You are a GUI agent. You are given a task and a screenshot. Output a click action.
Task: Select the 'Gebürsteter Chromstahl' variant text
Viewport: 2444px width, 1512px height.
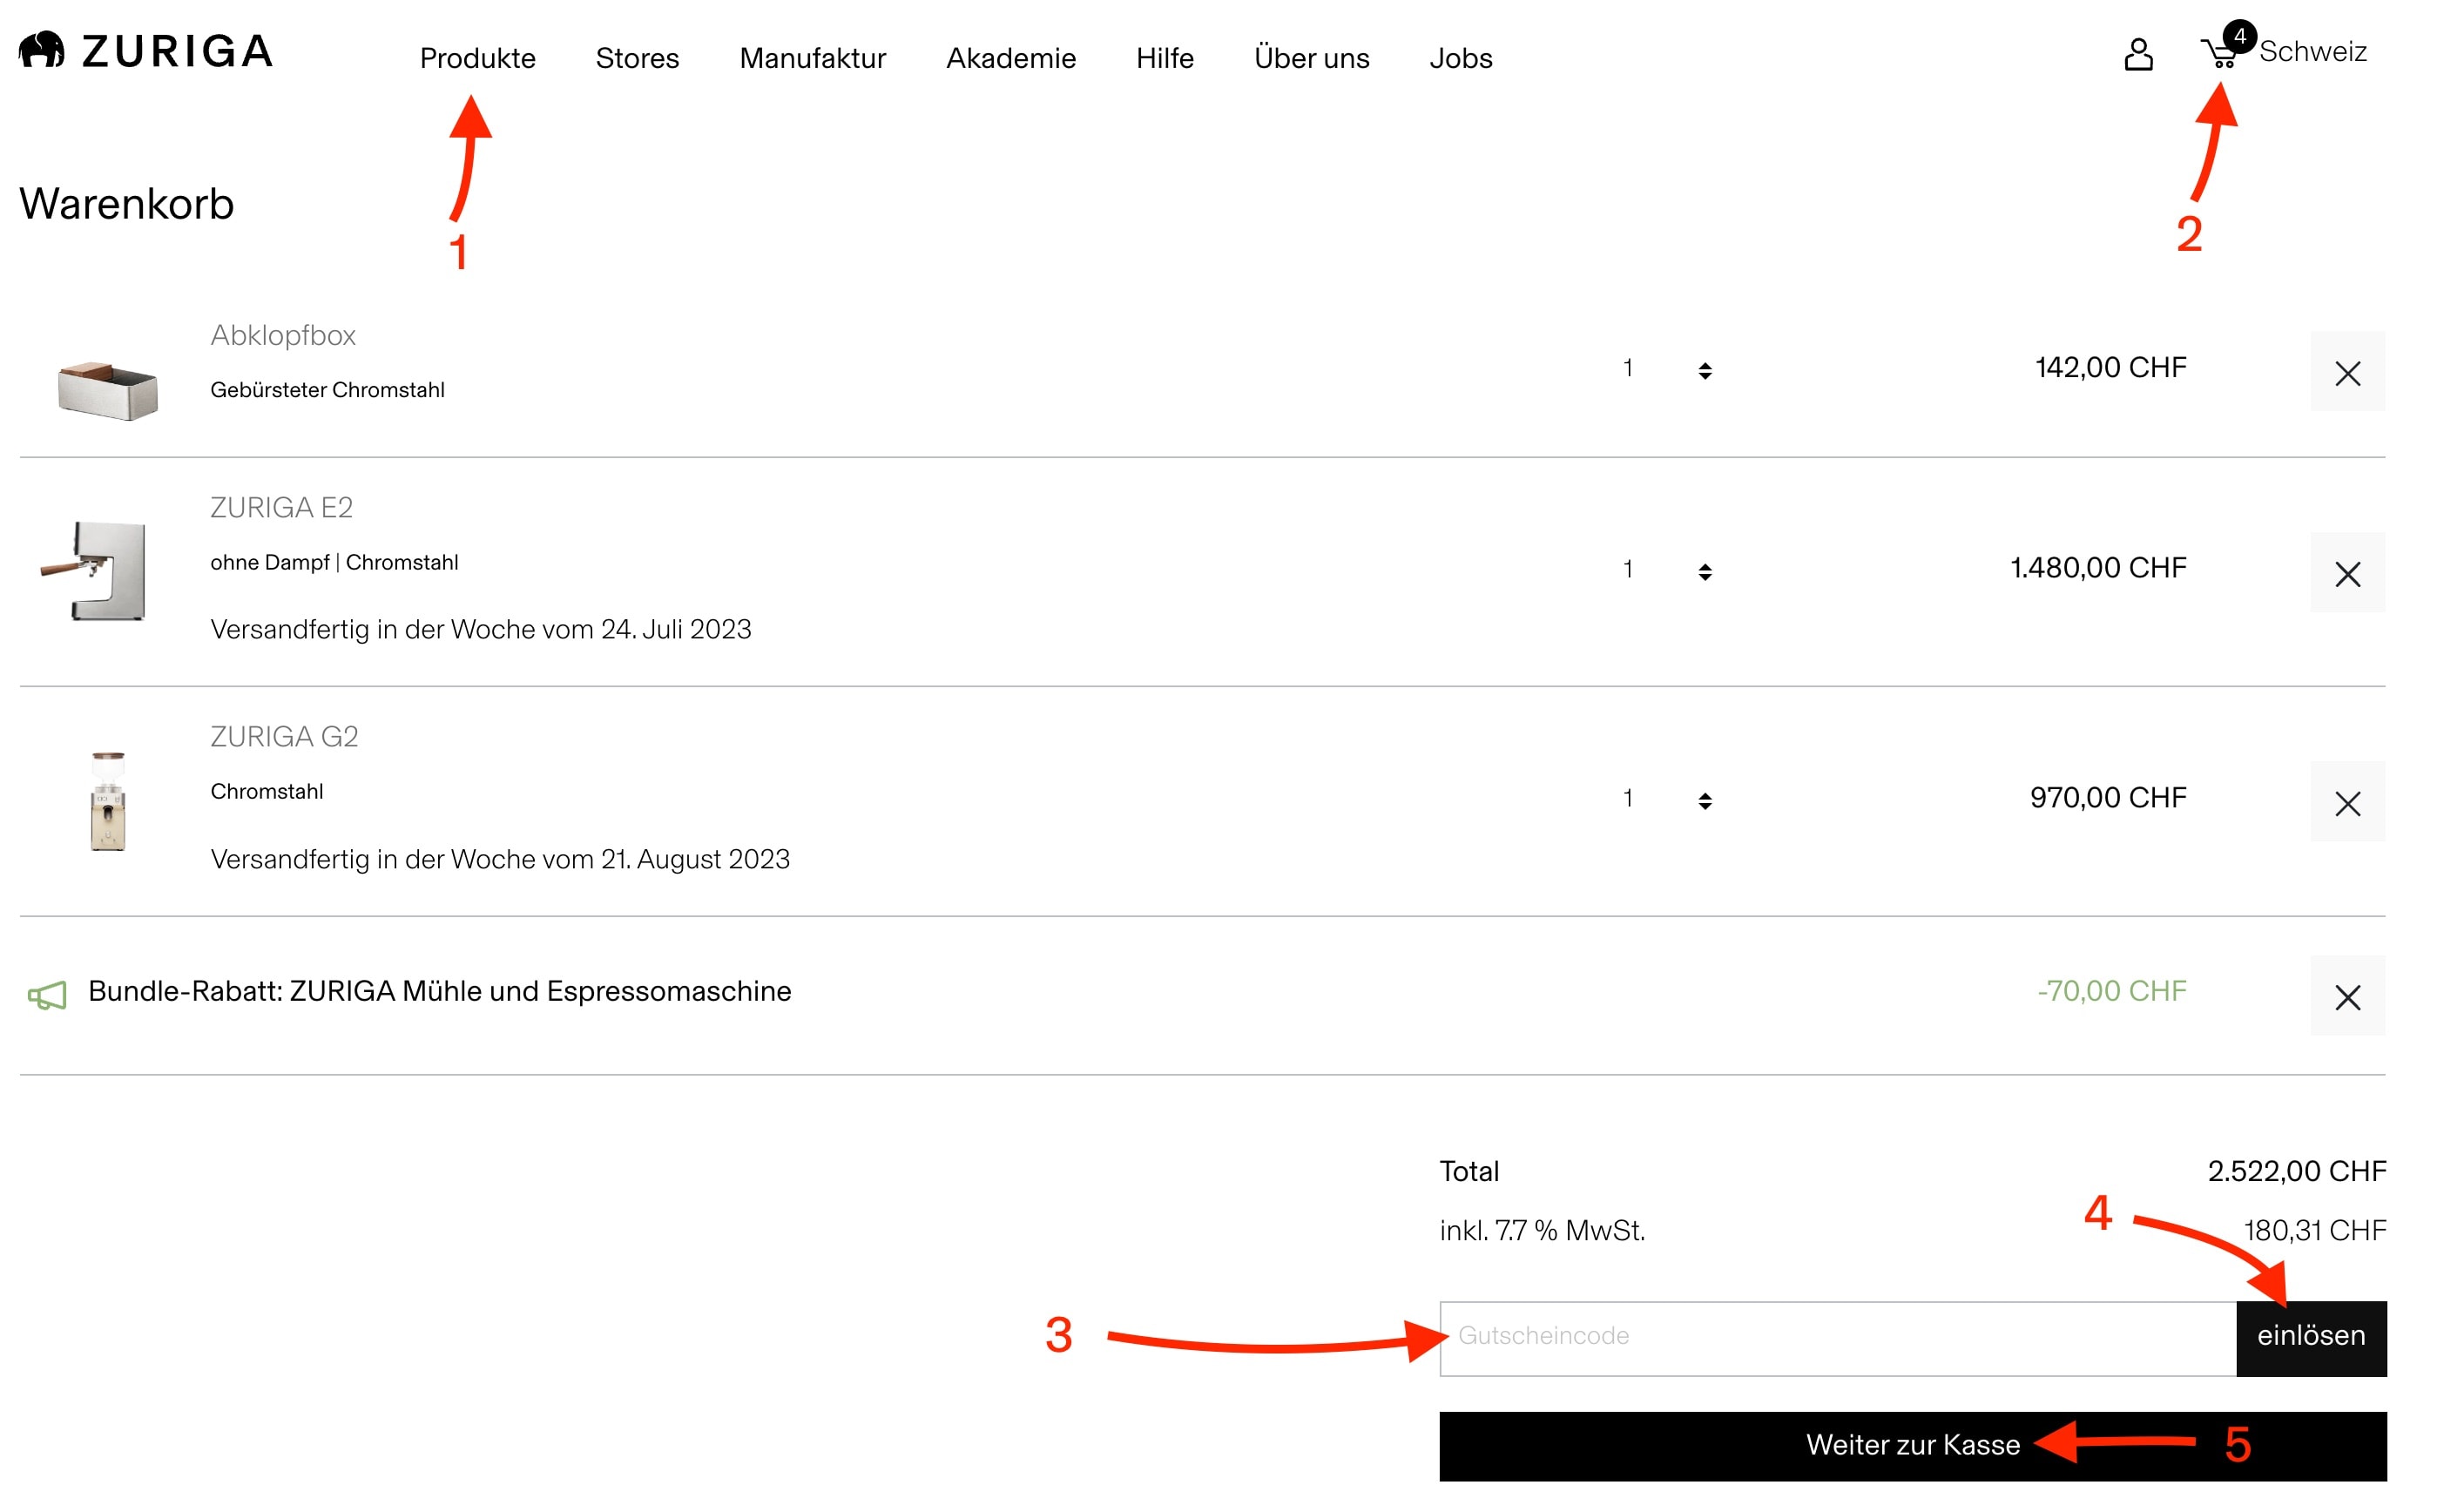[x=327, y=390]
